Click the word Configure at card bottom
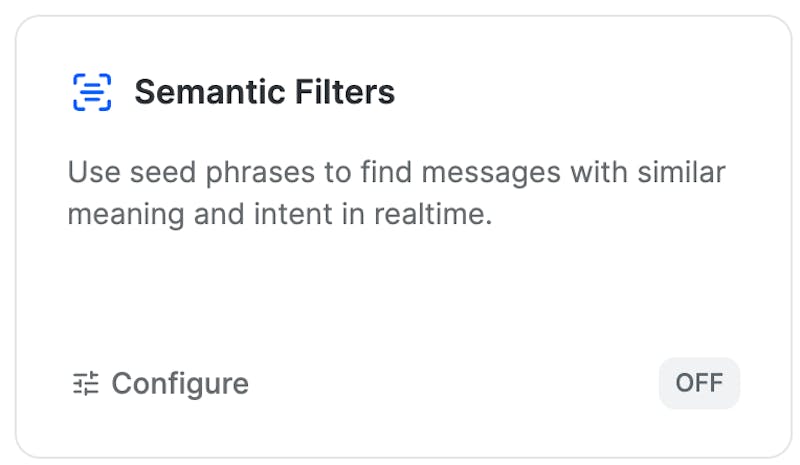 point(180,383)
